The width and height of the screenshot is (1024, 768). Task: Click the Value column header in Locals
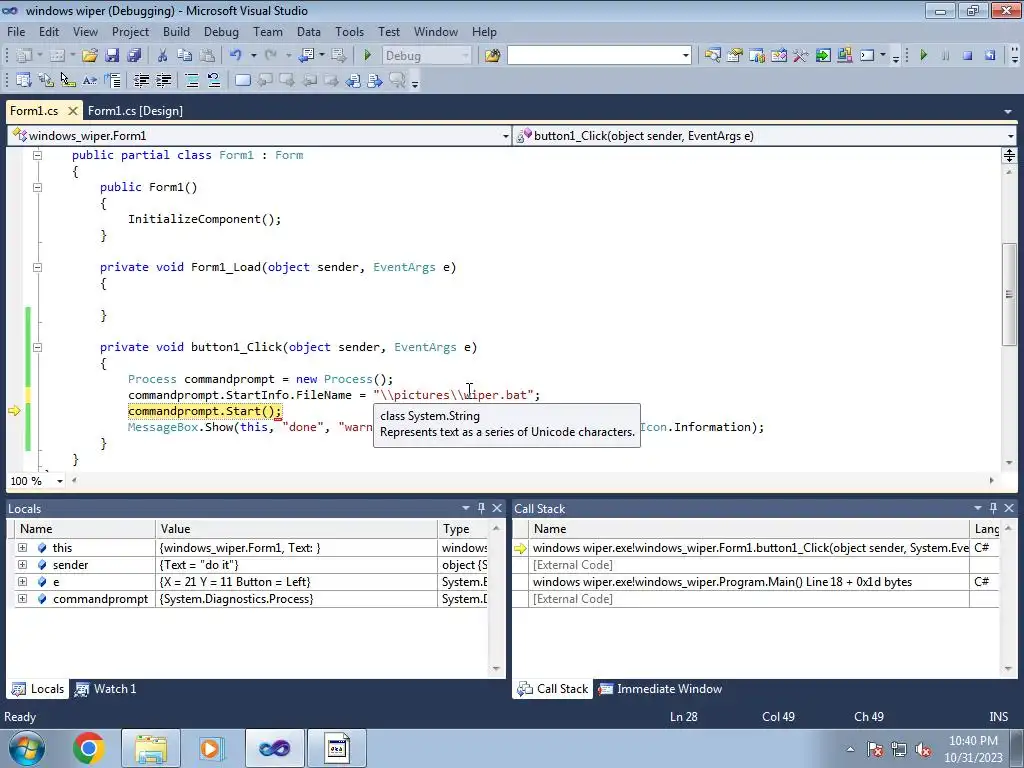pos(296,528)
